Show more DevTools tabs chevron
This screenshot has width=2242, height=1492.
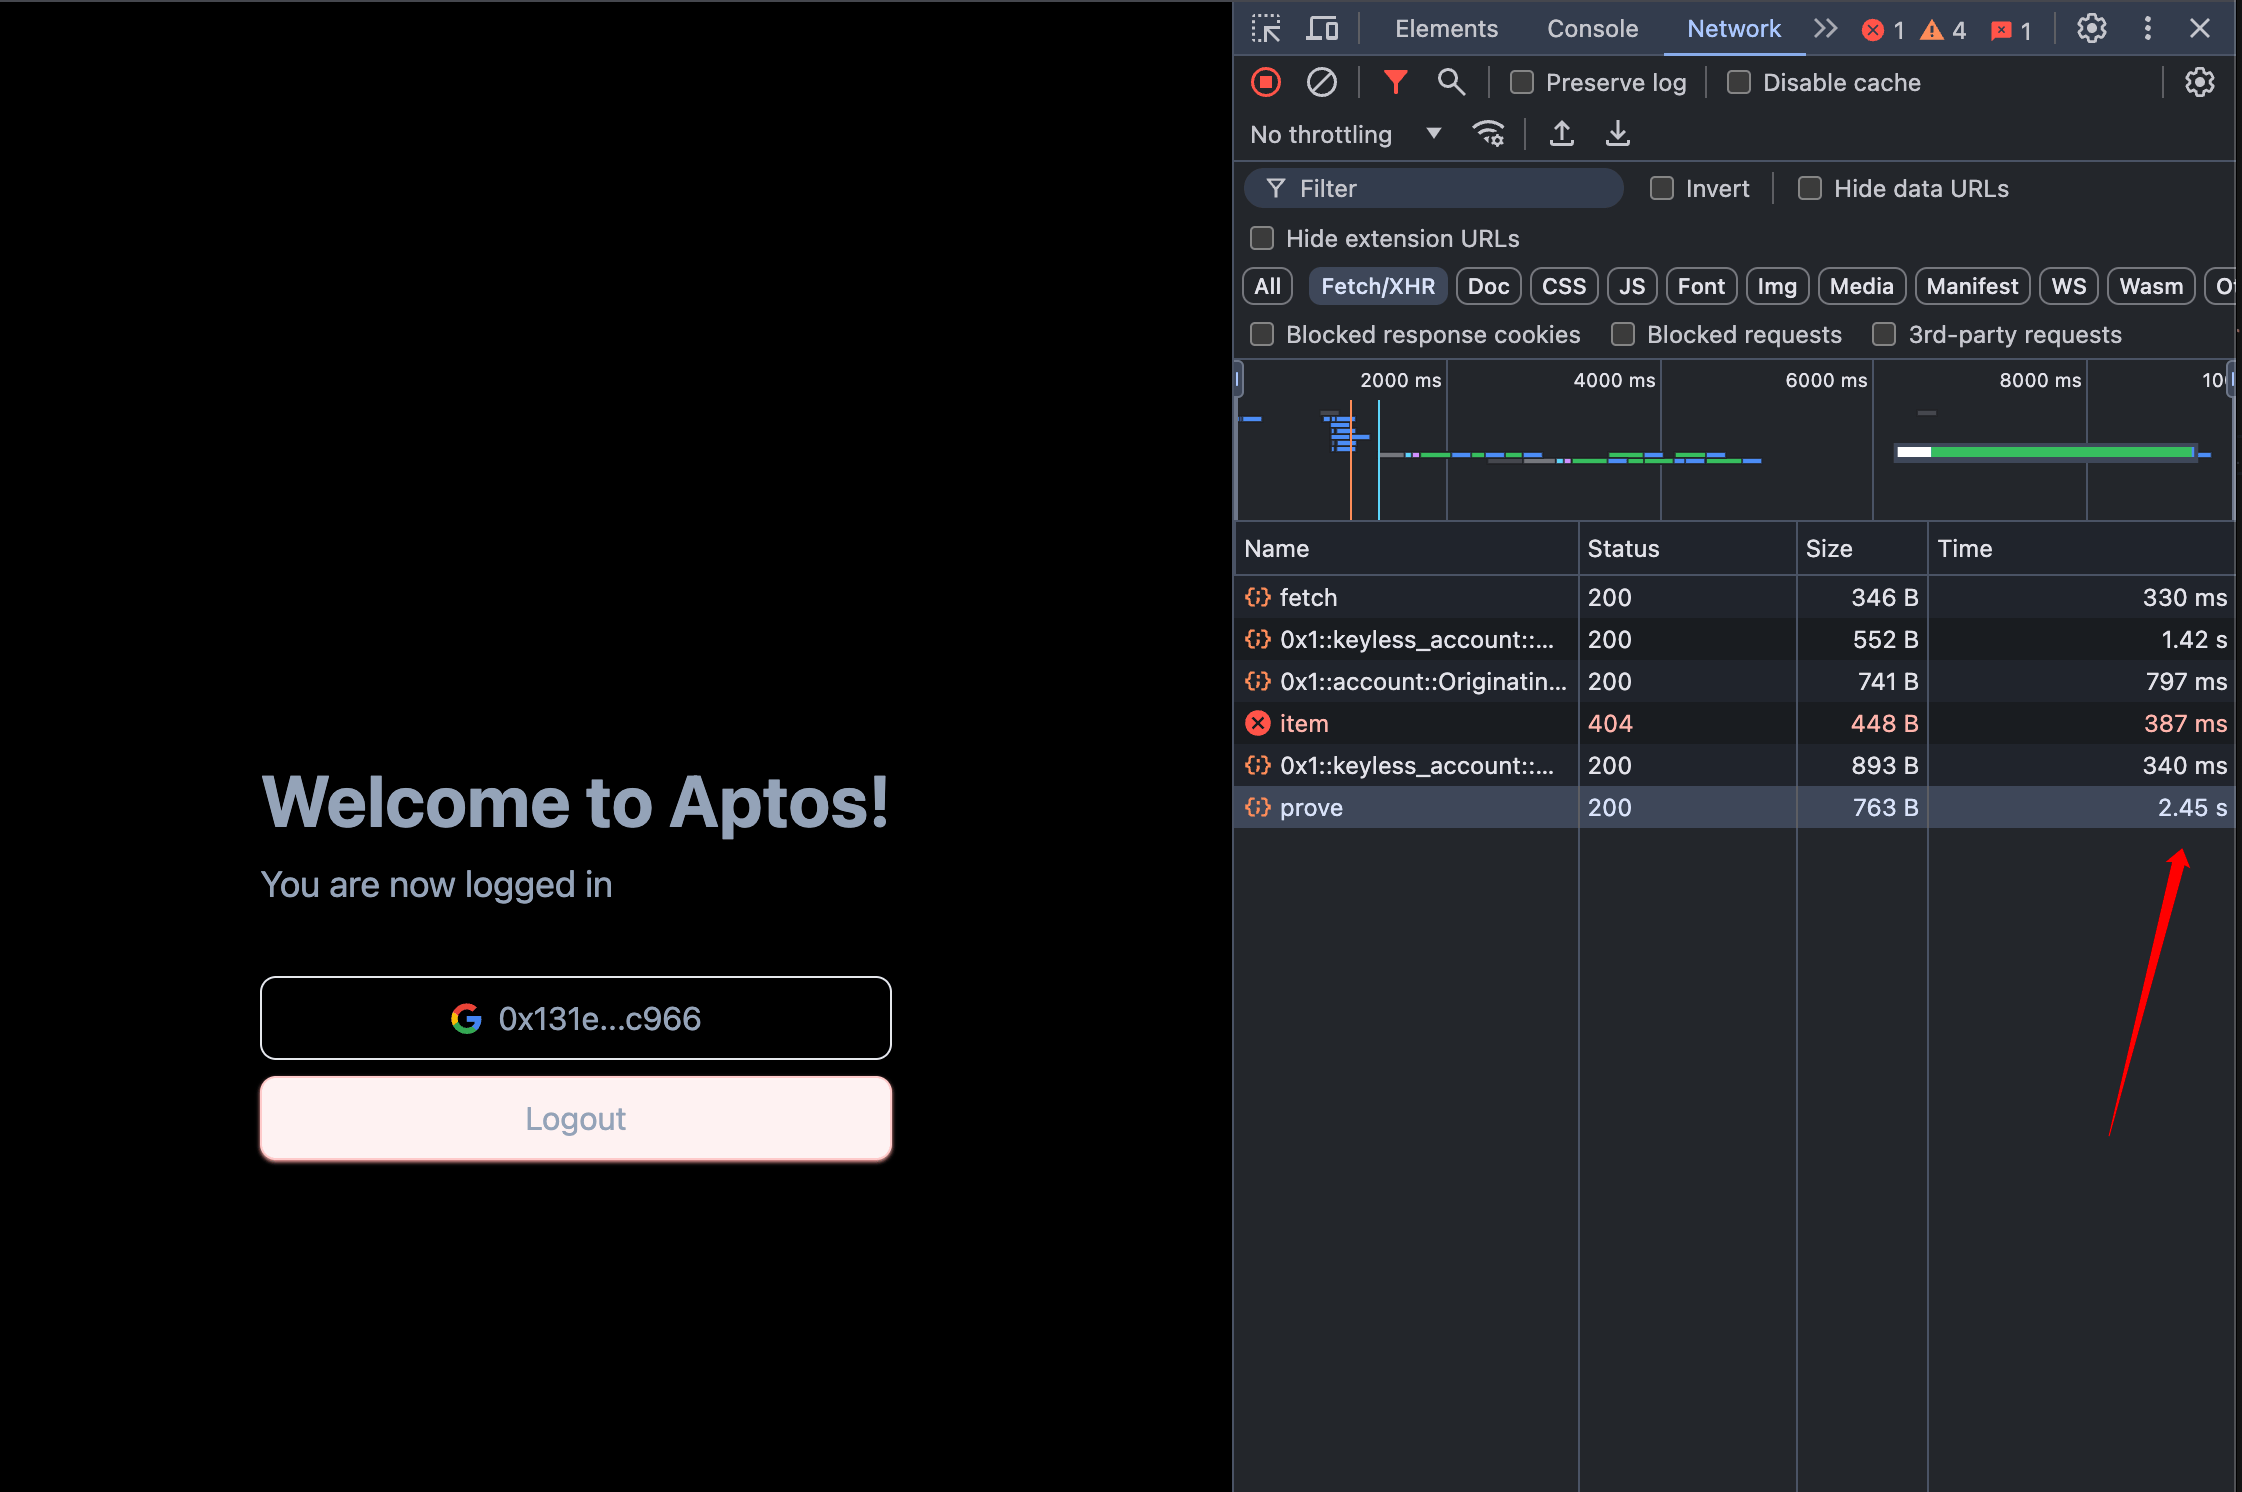point(1826,29)
